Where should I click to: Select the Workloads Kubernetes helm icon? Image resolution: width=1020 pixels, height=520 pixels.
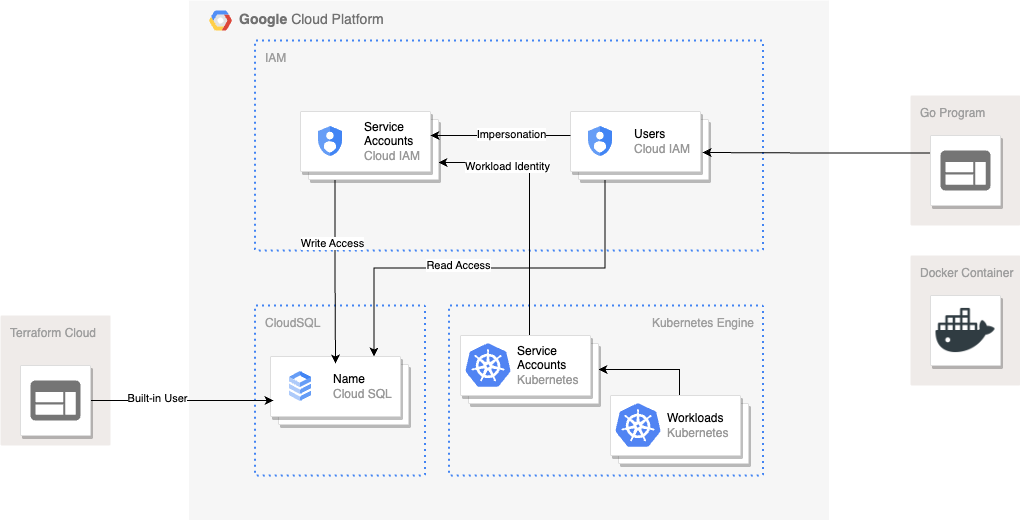point(638,426)
